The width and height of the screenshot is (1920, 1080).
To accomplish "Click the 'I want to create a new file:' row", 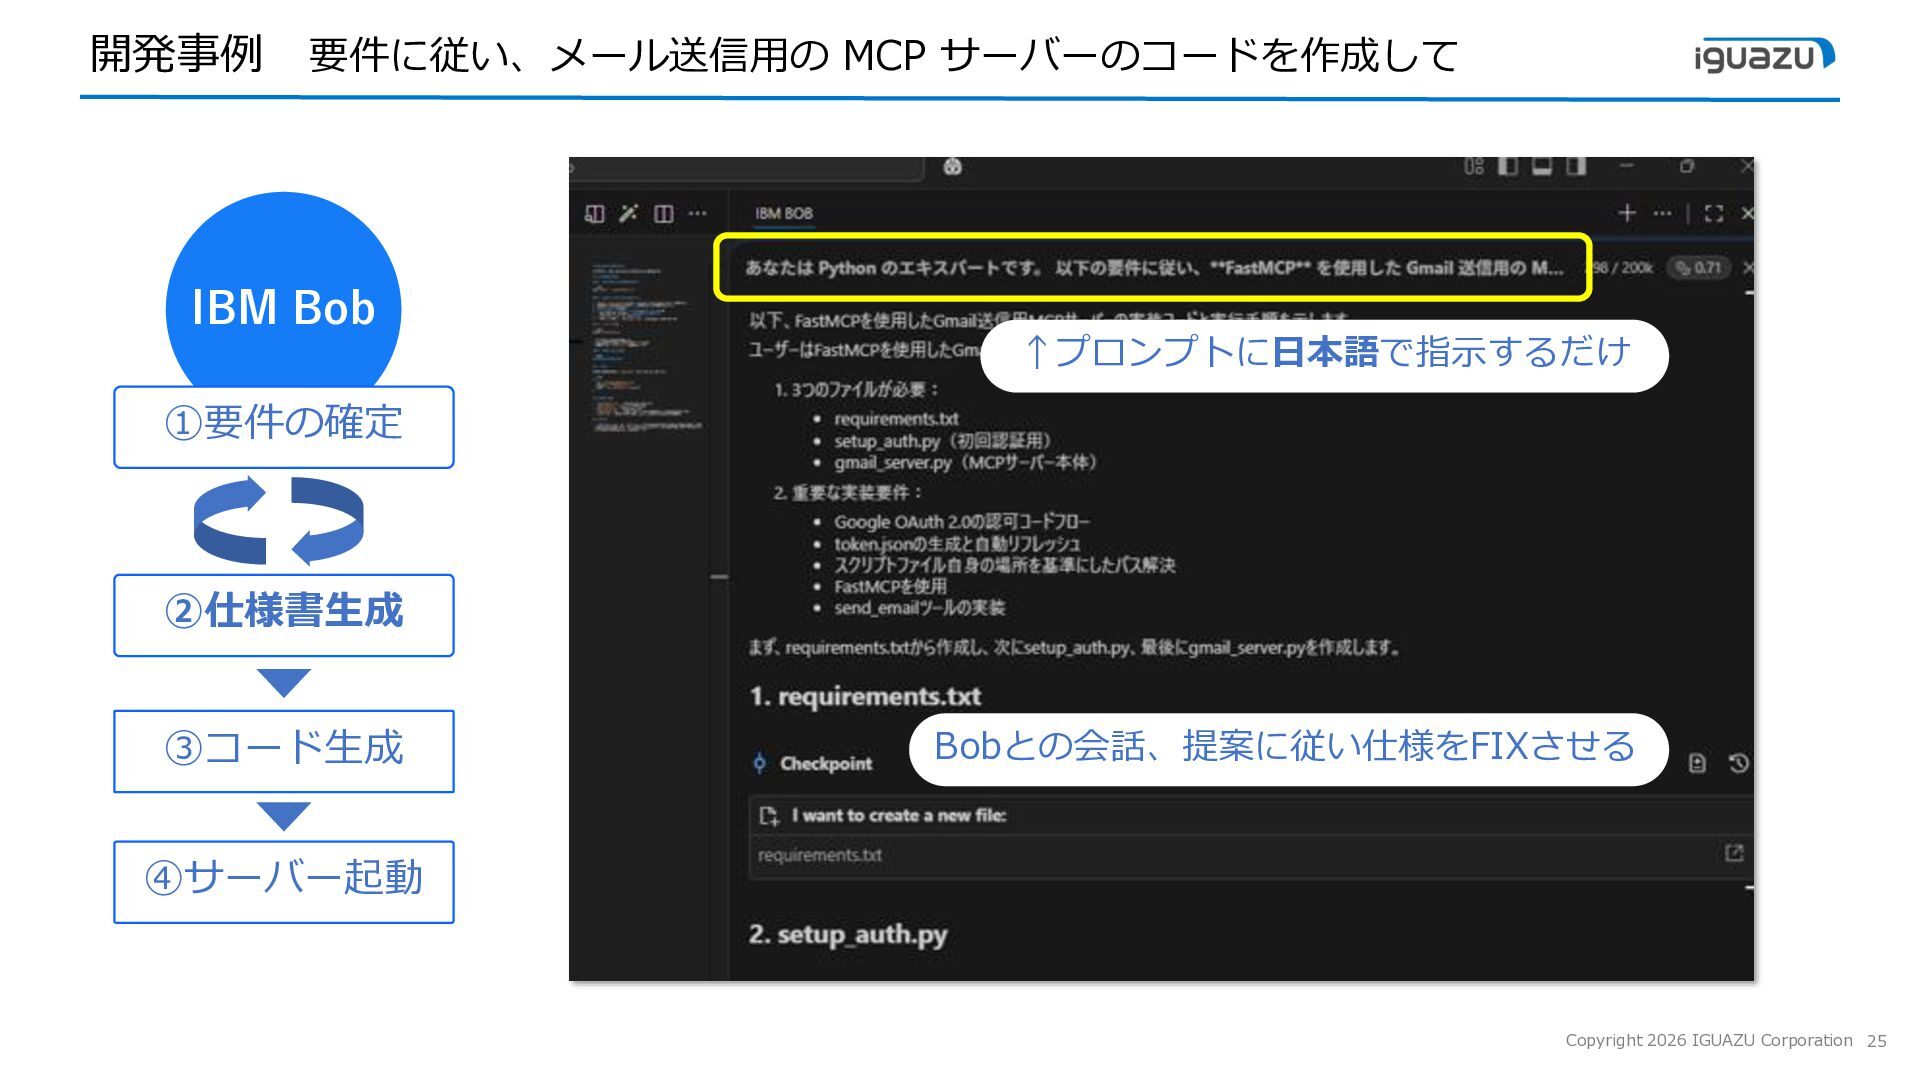I will [1250, 815].
